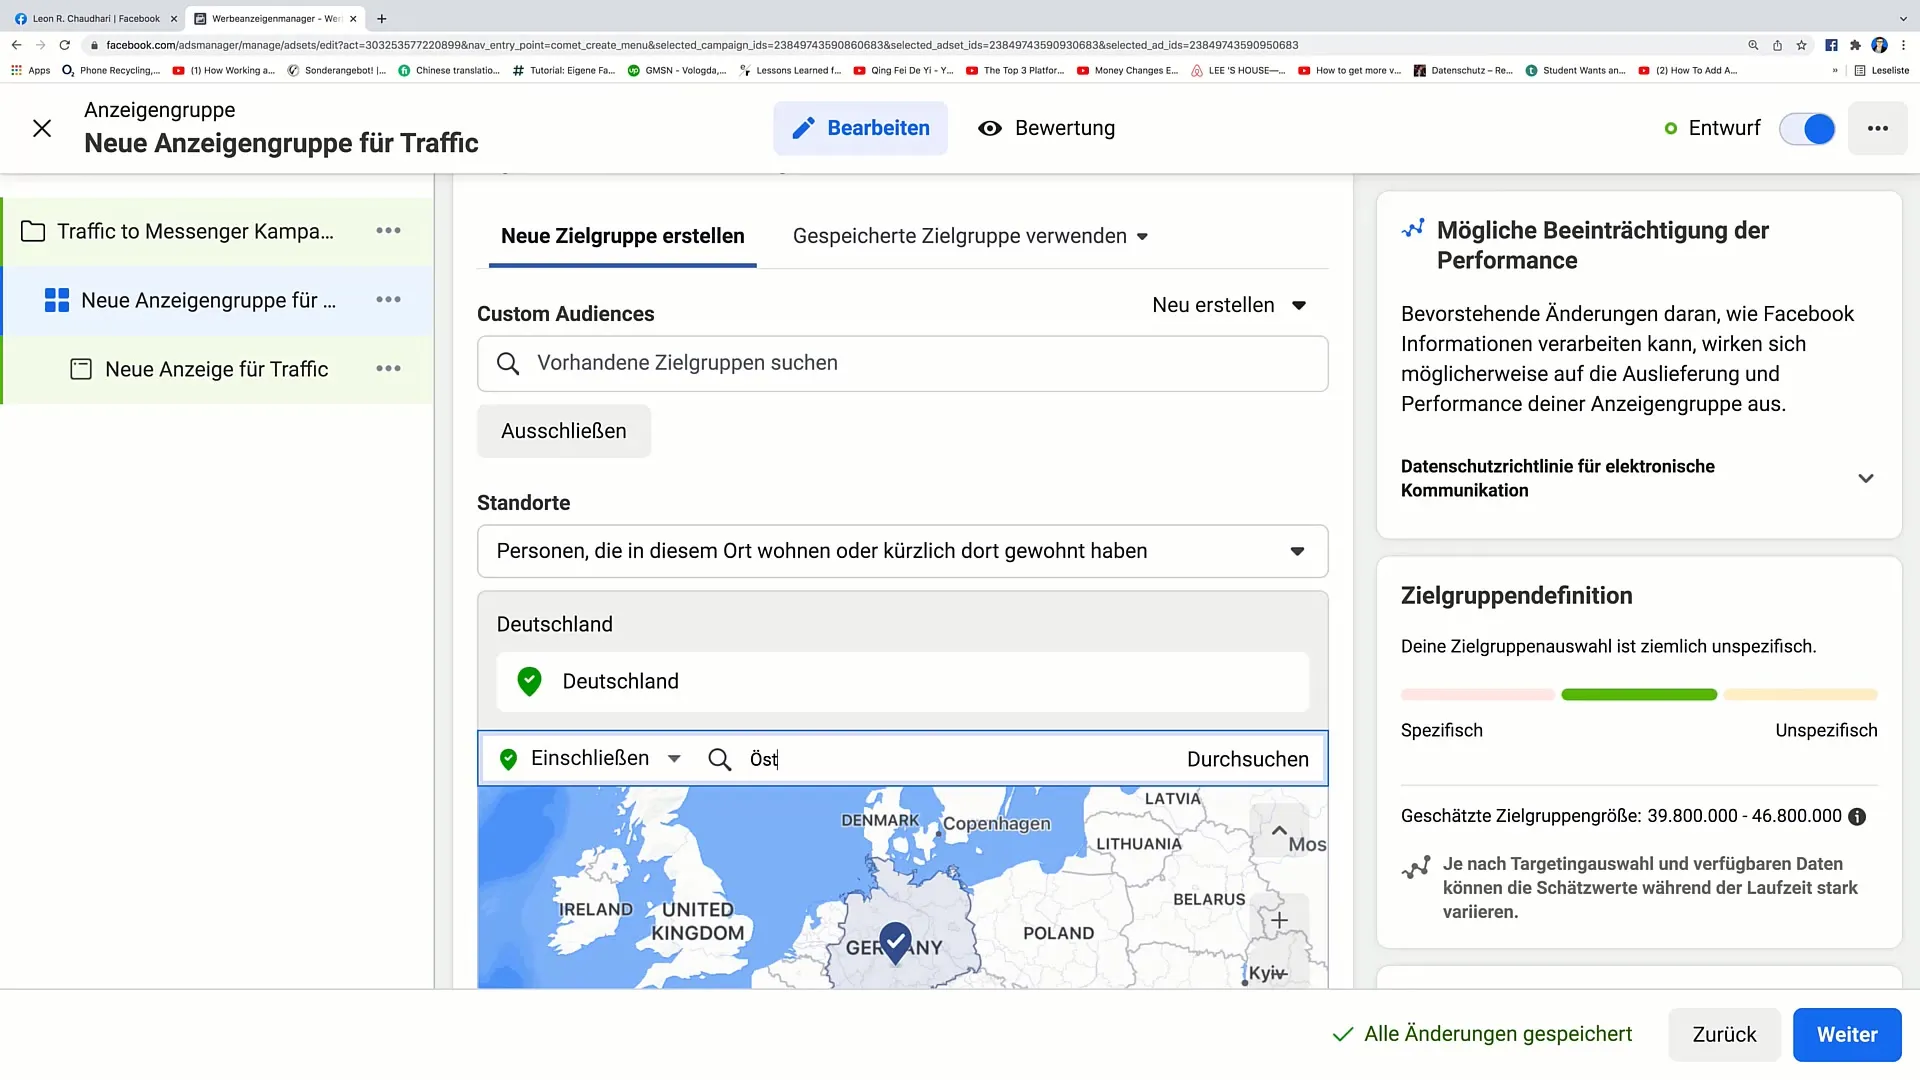
Task: Click the Deutschland location entry
Action: tap(902, 681)
